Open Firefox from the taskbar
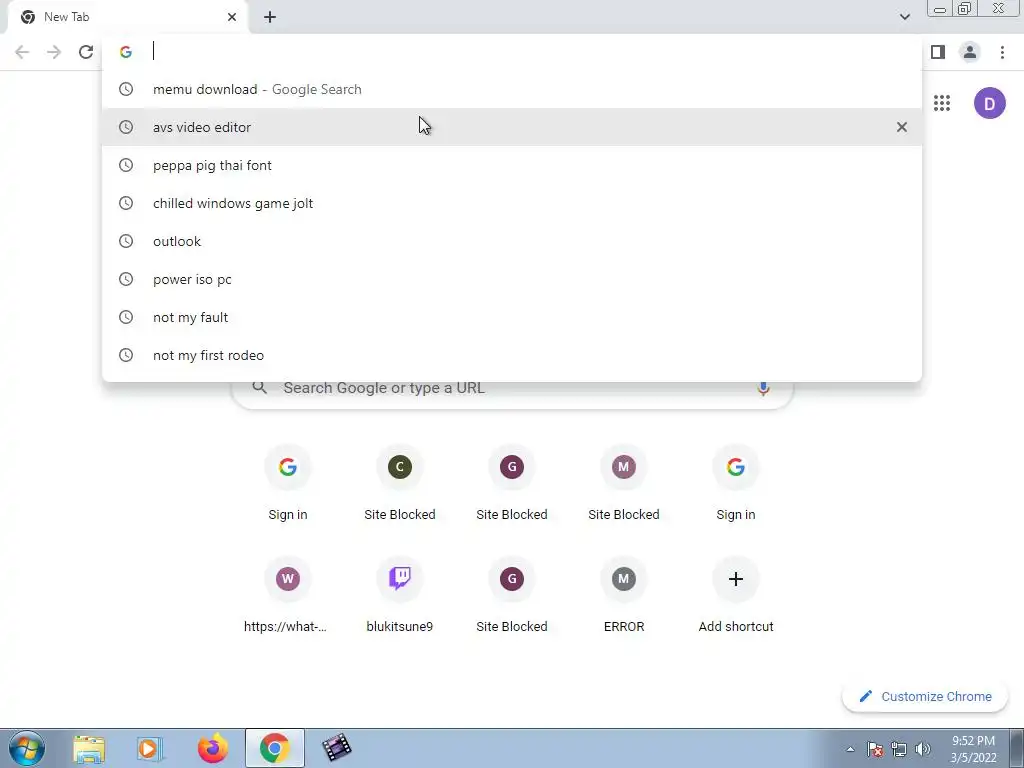The width and height of the screenshot is (1024, 768). [x=212, y=748]
